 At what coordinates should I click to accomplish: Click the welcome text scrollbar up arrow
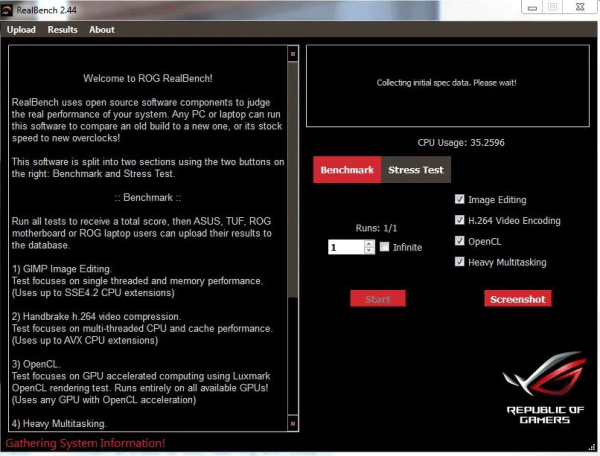tap(293, 54)
